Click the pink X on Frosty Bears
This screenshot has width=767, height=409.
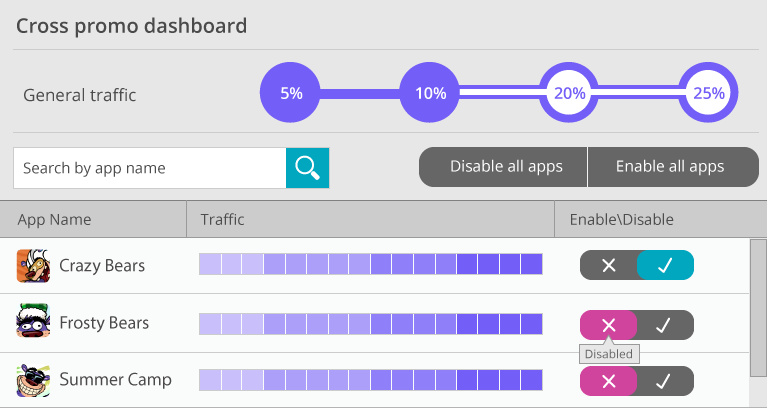pyautogui.click(x=609, y=325)
